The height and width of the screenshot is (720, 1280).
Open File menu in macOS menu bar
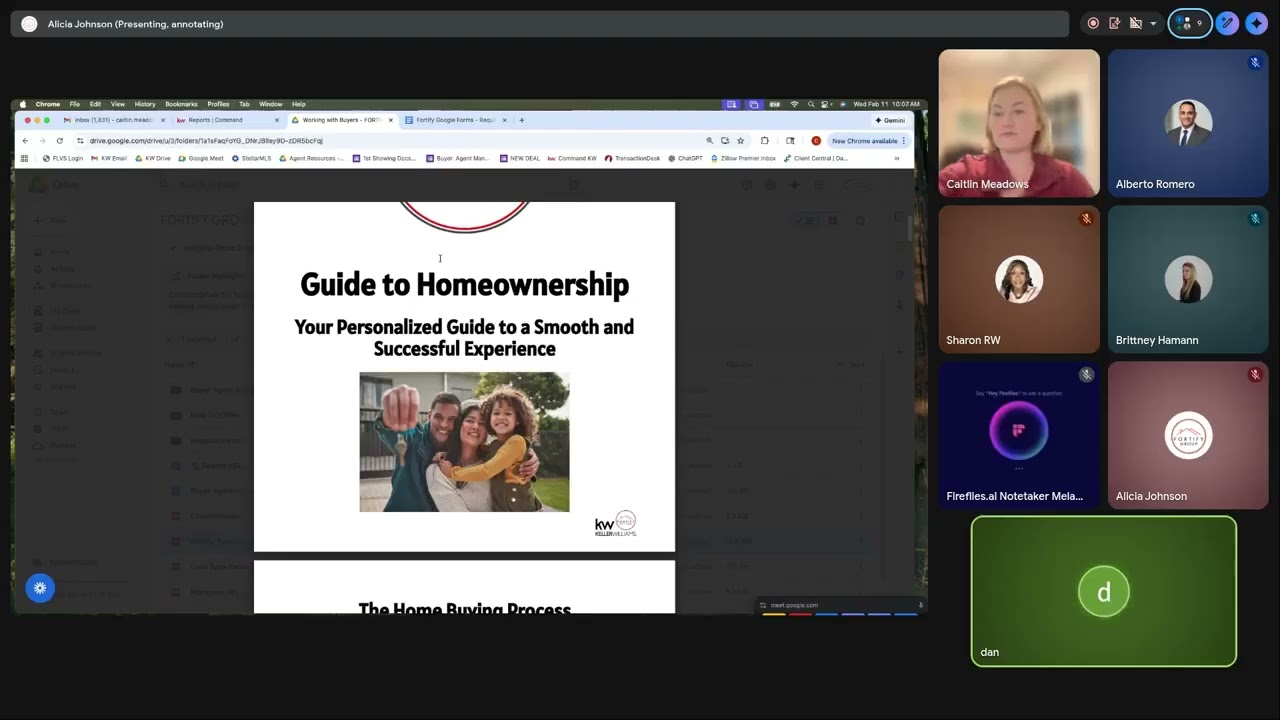coord(74,104)
